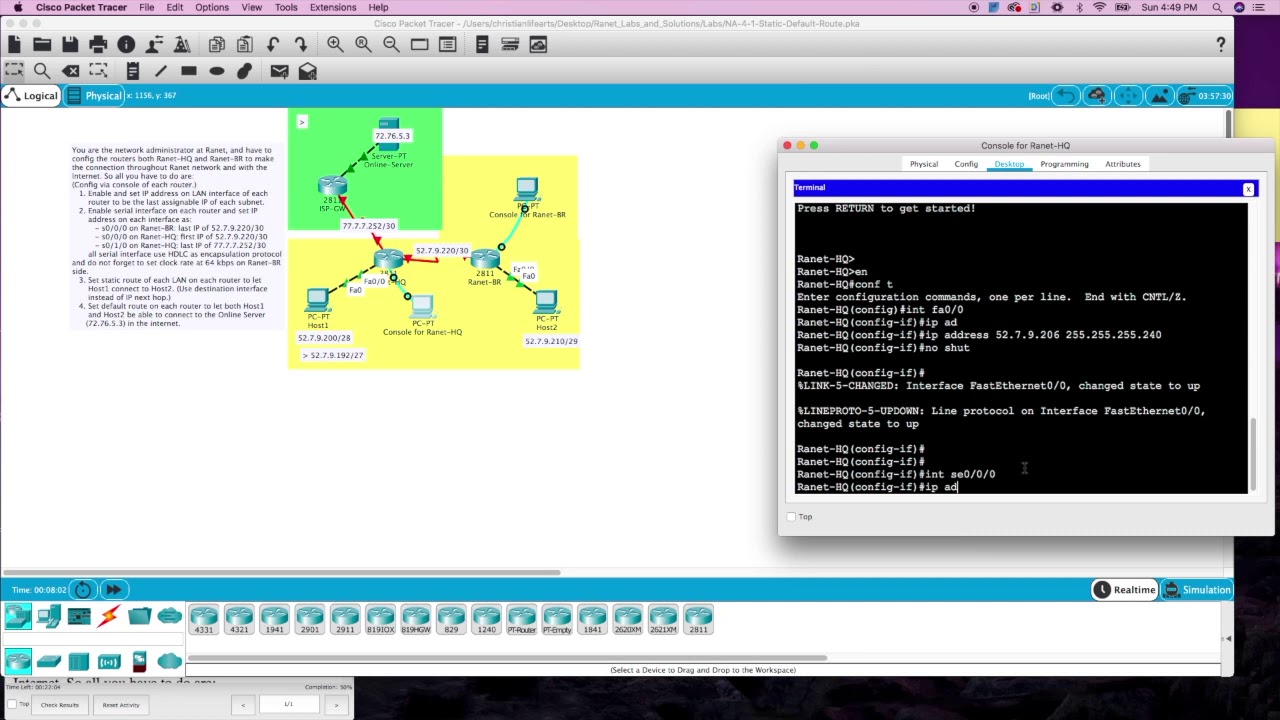Screen dimensions: 1280x720
Task: Select the Draw Line tool
Action: tap(160, 71)
